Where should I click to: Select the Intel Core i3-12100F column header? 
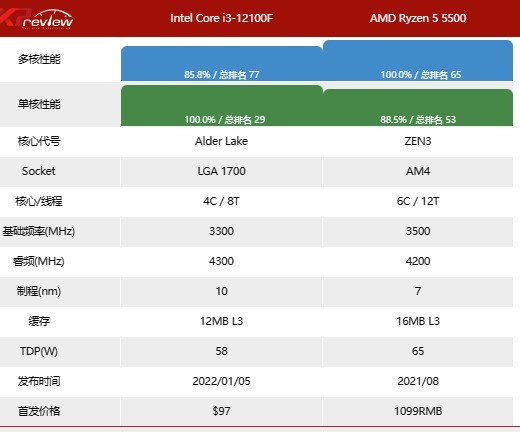221,18
